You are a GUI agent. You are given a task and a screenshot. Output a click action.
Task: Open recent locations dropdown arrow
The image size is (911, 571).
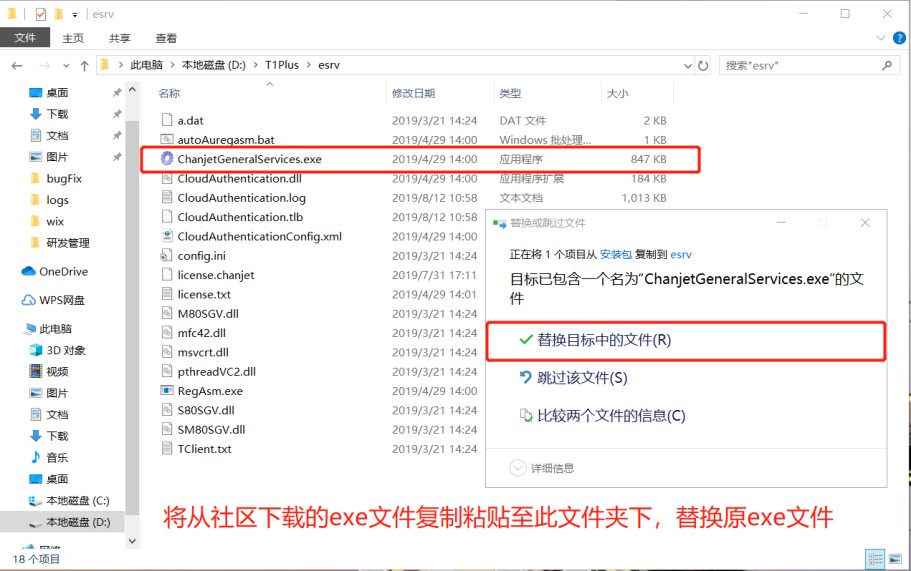click(66, 66)
